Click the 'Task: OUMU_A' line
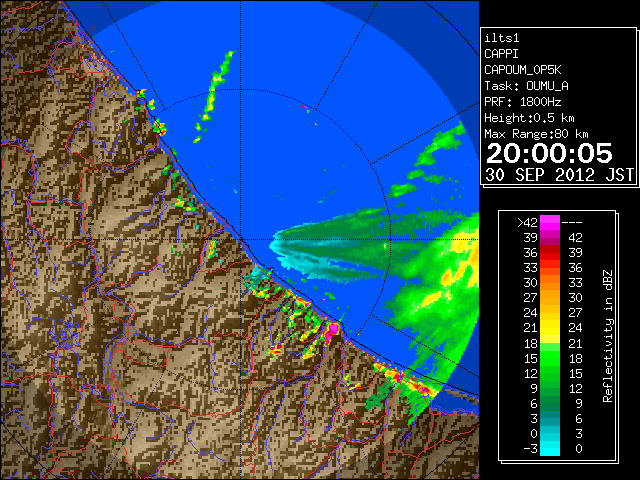 pos(526,86)
